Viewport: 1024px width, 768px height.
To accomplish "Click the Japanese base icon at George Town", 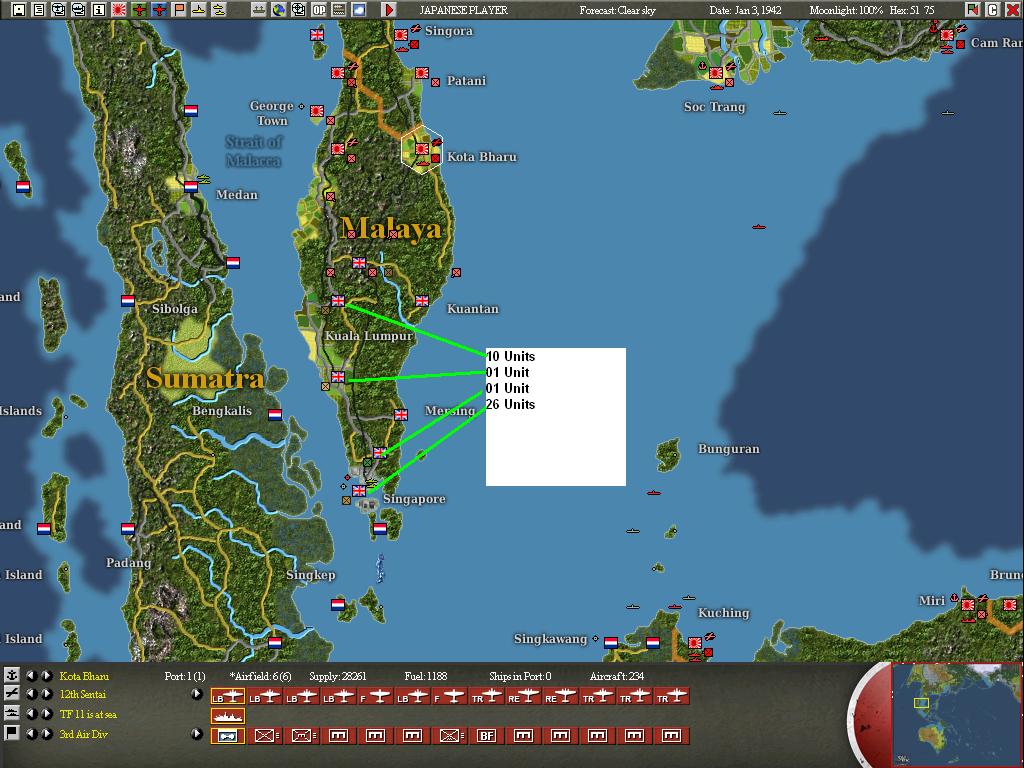I will [x=317, y=111].
